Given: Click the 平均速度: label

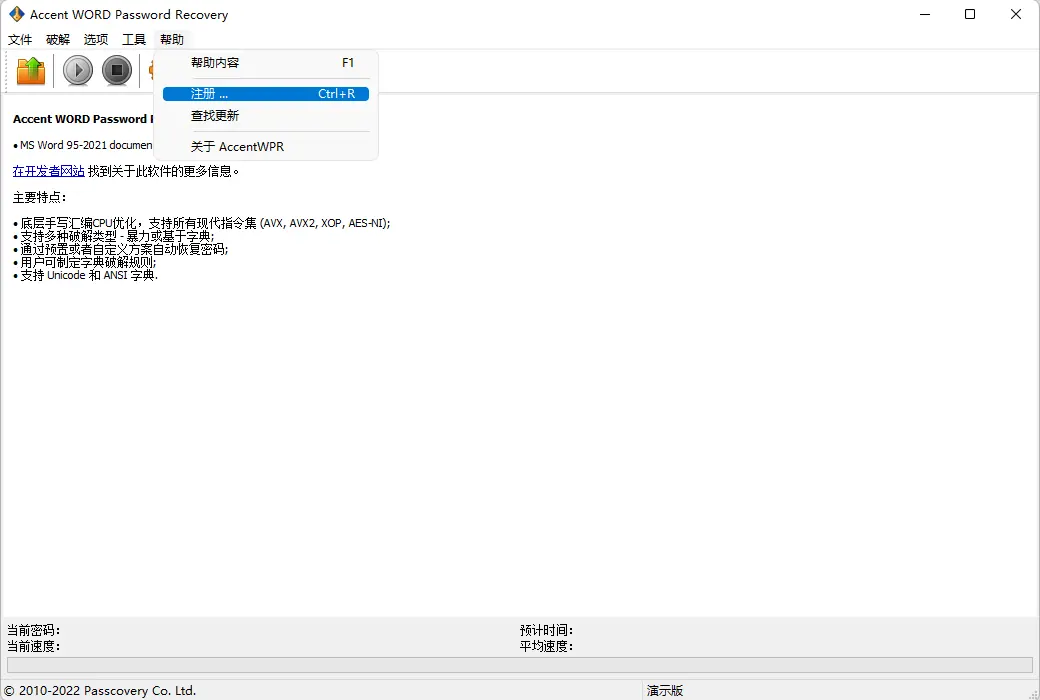Looking at the screenshot, I should click(547, 646).
